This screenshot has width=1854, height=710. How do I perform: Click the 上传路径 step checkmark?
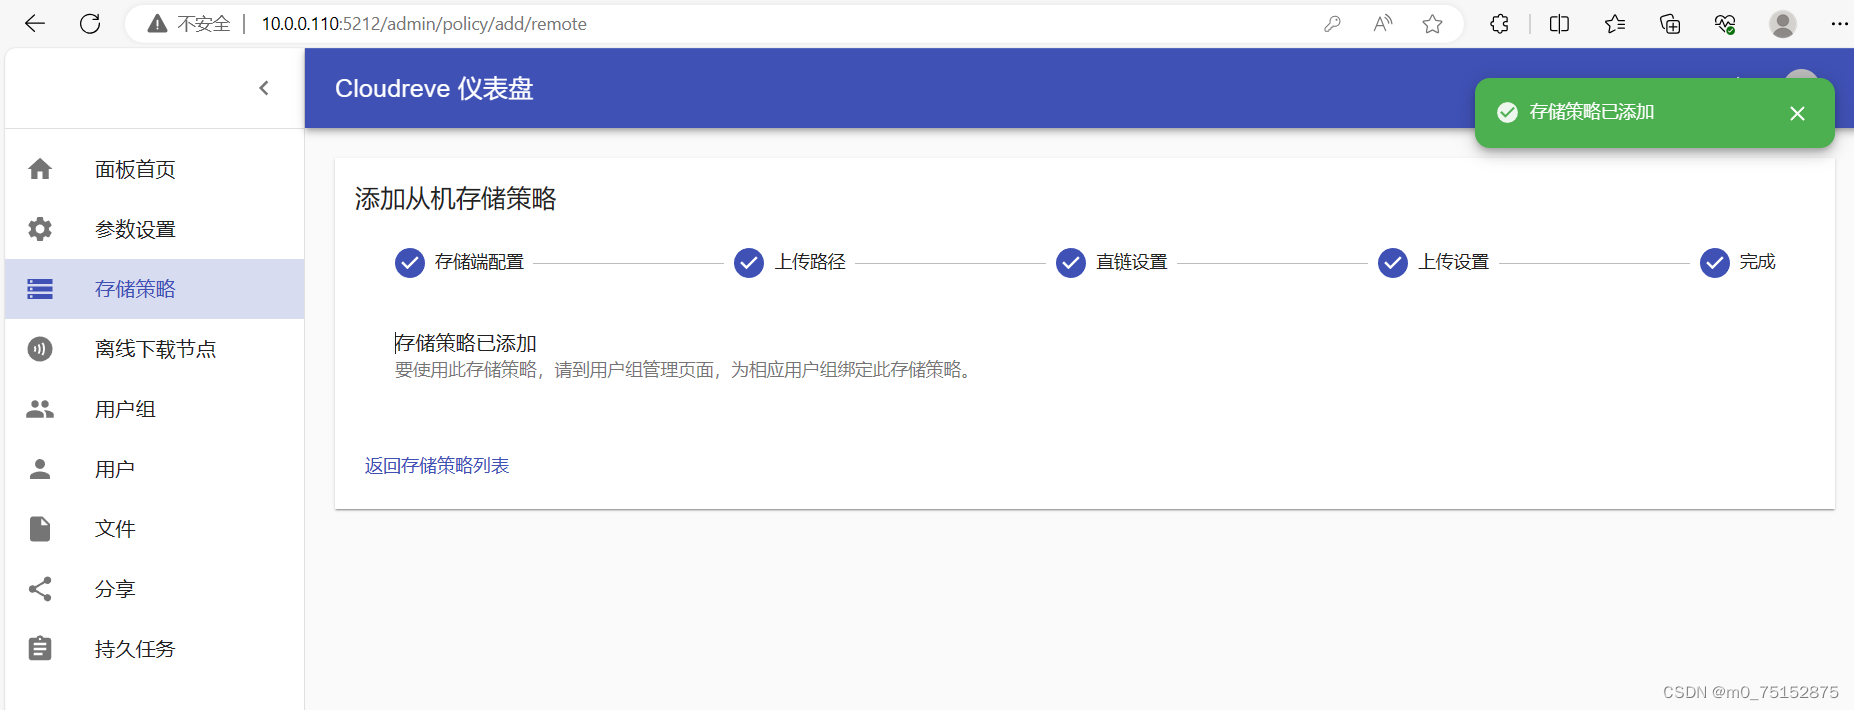[x=749, y=263]
